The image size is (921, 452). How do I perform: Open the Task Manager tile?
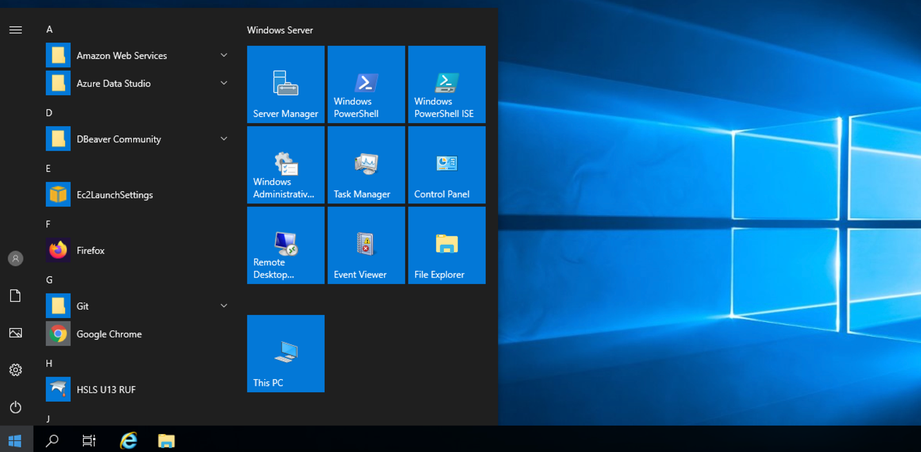pyautogui.click(x=366, y=165)
